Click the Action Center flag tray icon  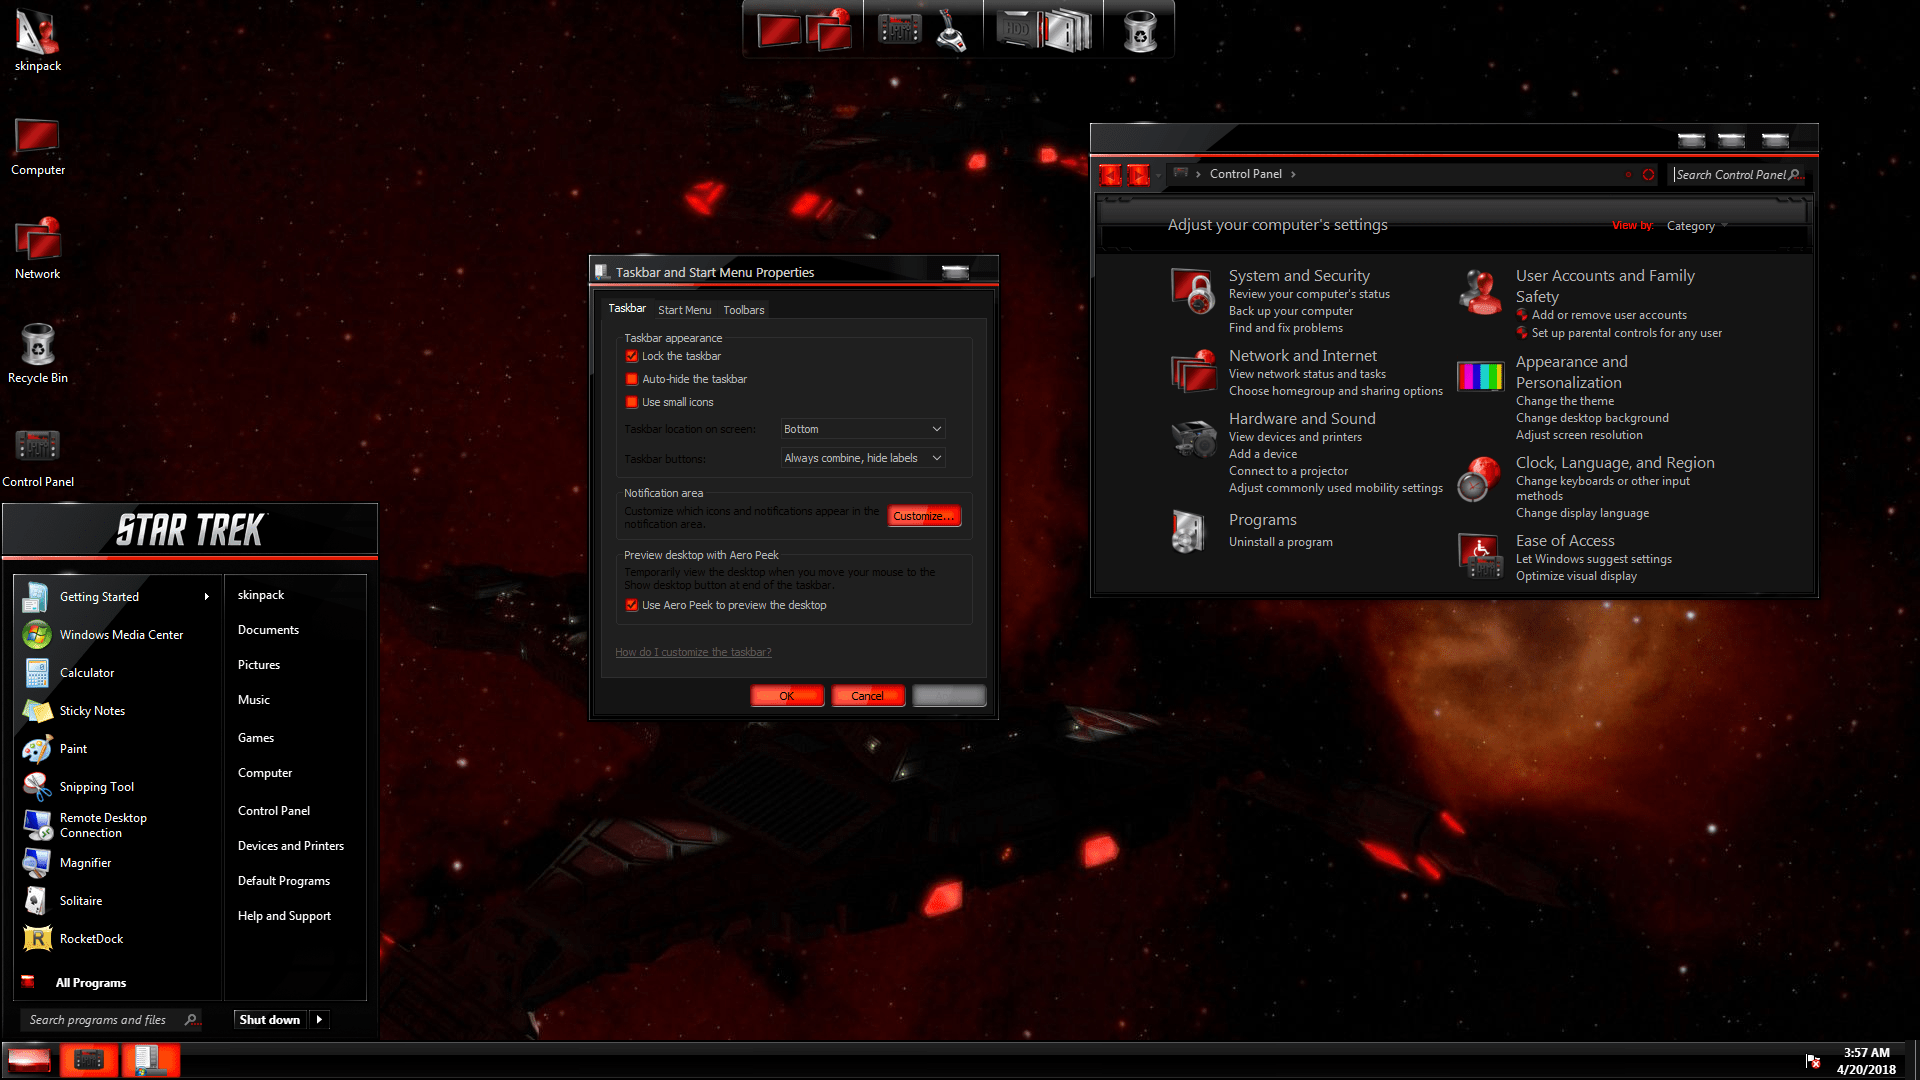click(x=1813, y=1061)
